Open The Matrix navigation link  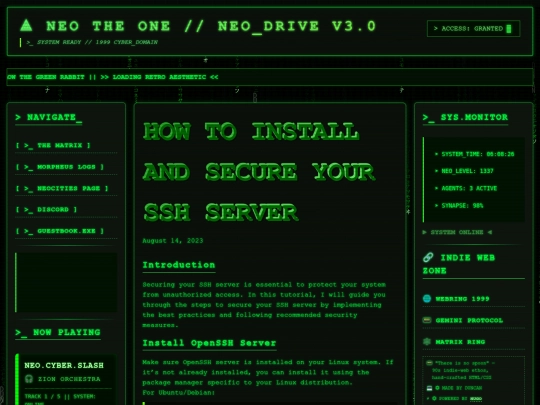53,145
